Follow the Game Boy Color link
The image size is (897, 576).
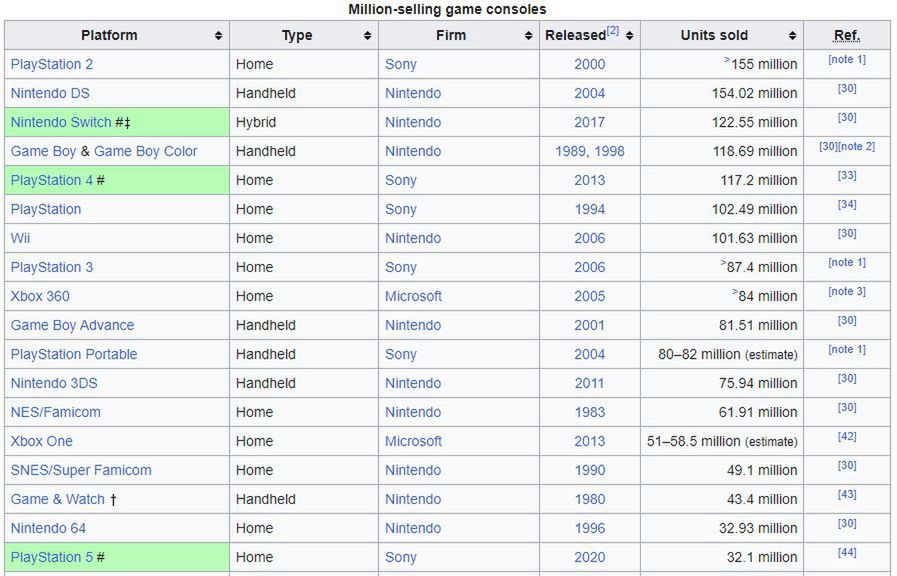pyautogui.click(x=145, y=152)
